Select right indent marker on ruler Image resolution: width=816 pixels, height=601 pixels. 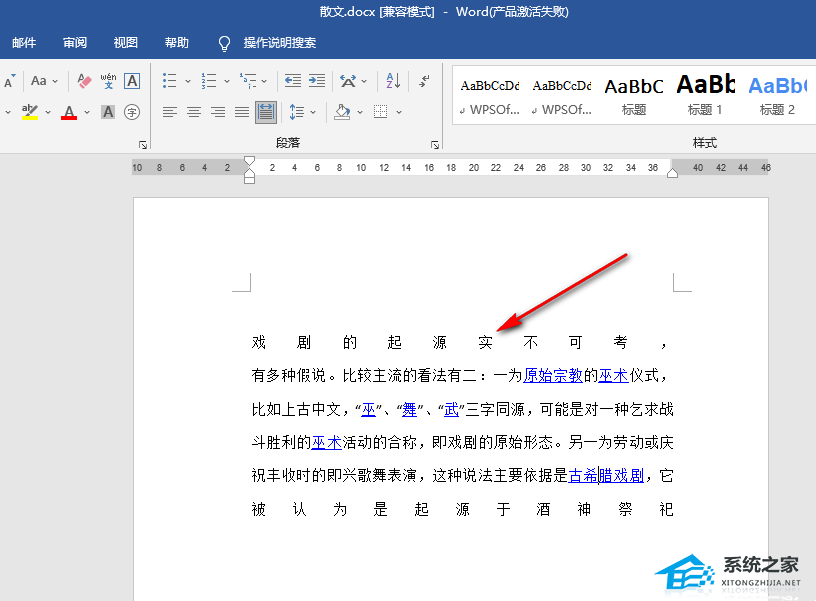[672, 173]
